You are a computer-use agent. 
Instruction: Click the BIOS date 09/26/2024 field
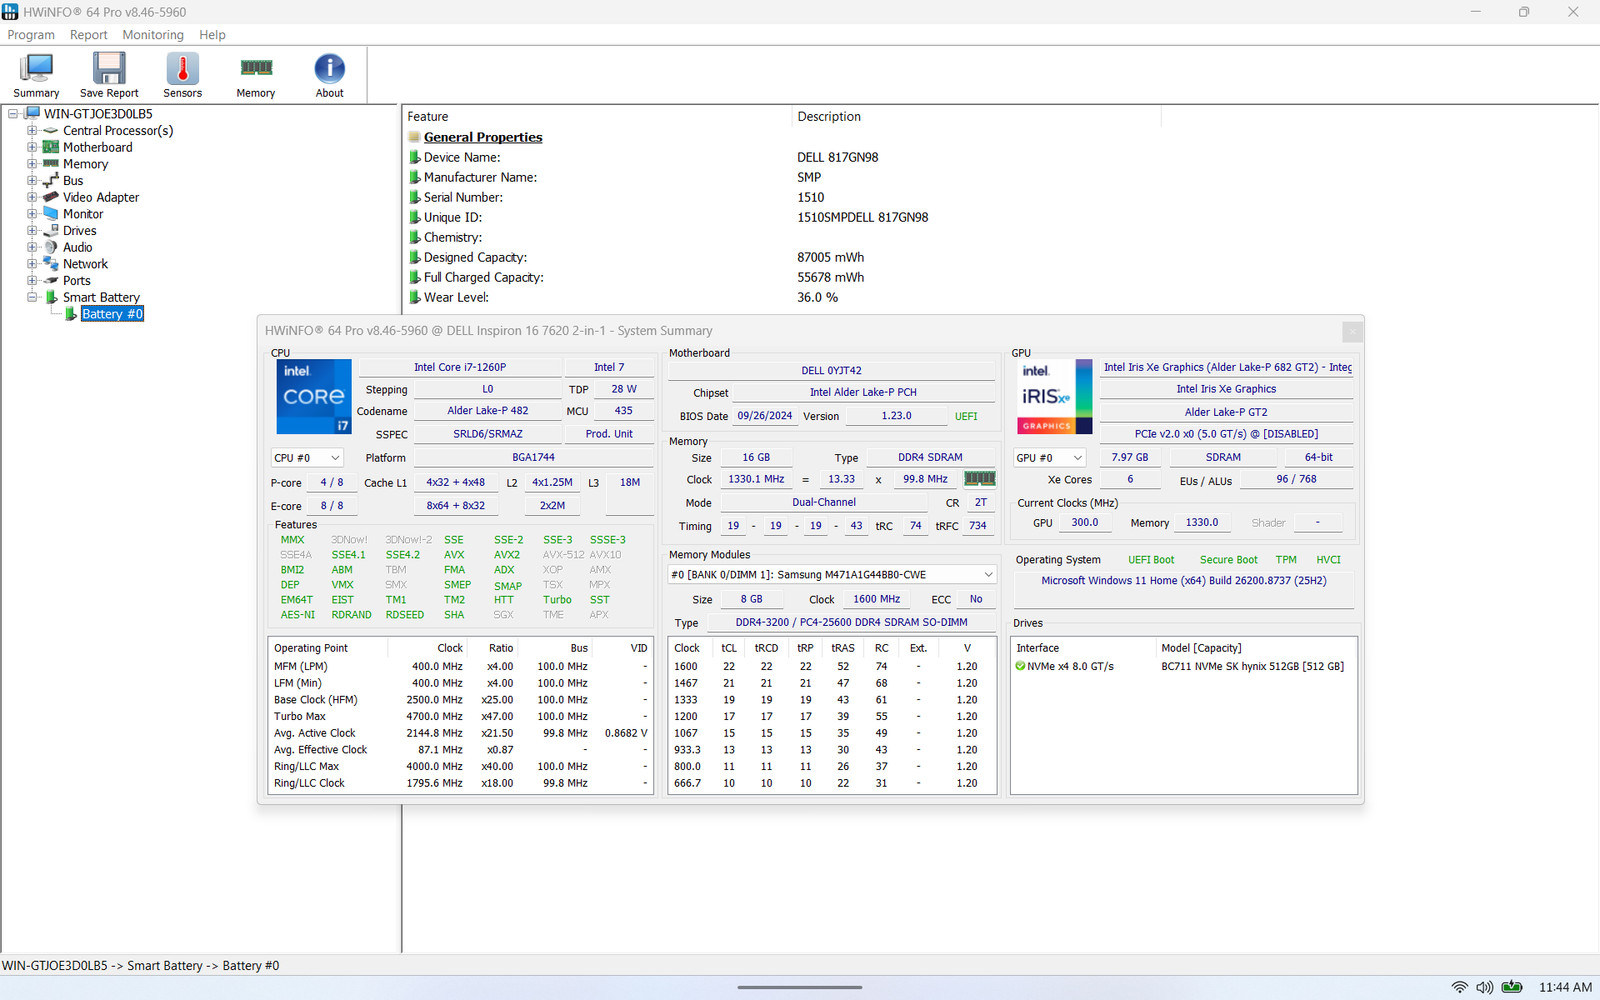click(765, 416)
